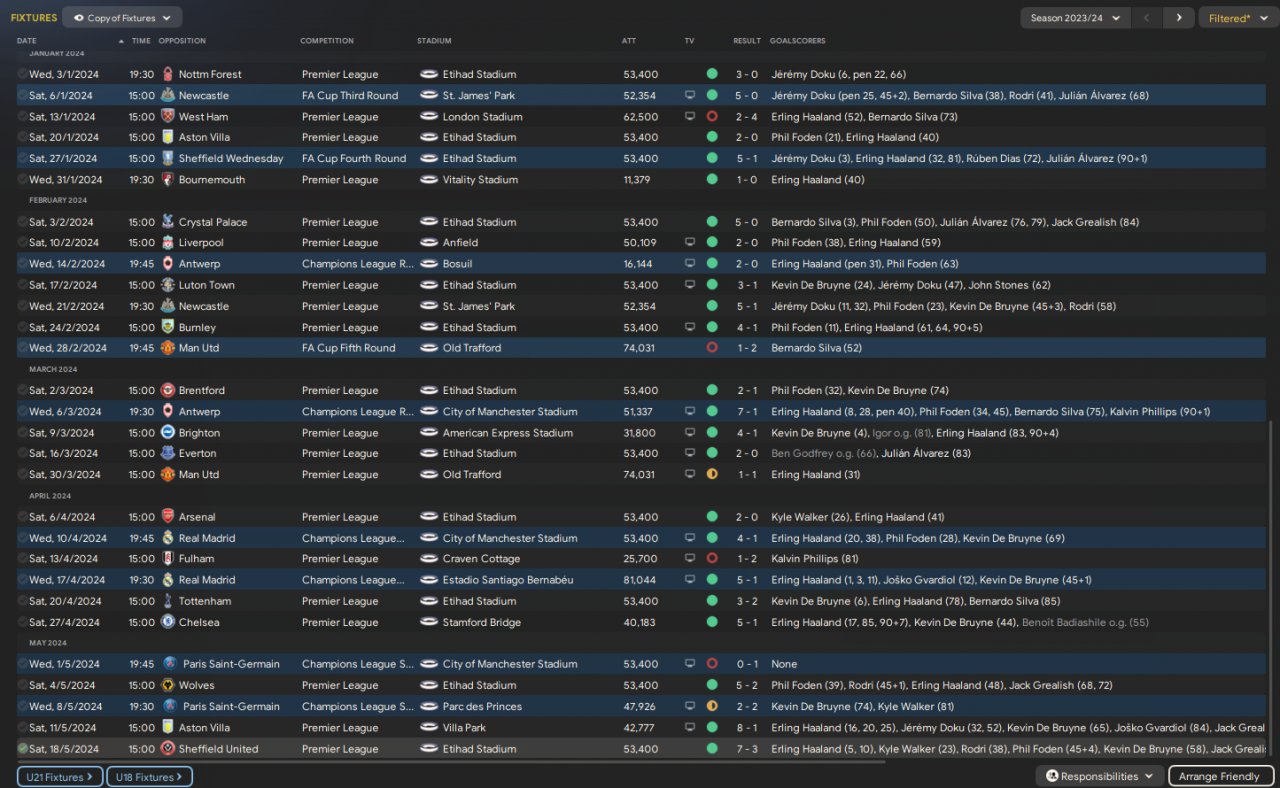Tick the check circle for Wed, 31/1/2024 fixture
Viewport: 1280px width, 788px height.
(23, 180)
